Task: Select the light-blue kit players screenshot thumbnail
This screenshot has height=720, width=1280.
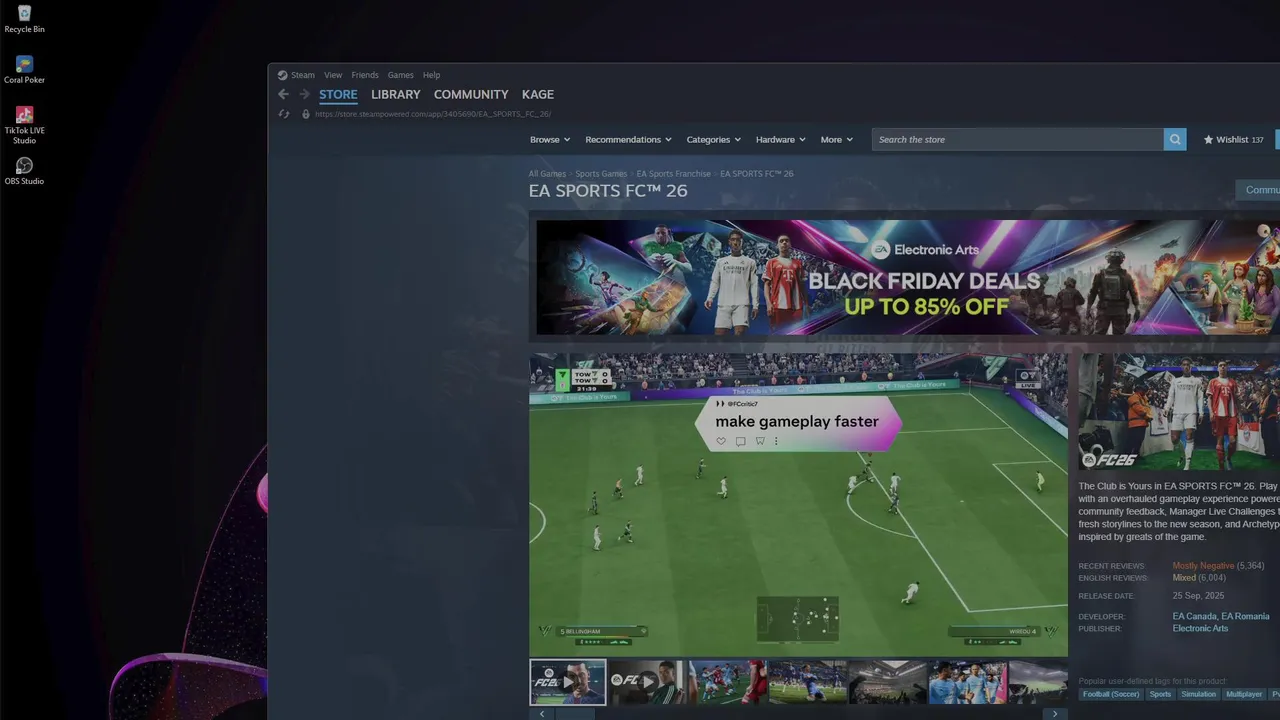Action: 967,682
